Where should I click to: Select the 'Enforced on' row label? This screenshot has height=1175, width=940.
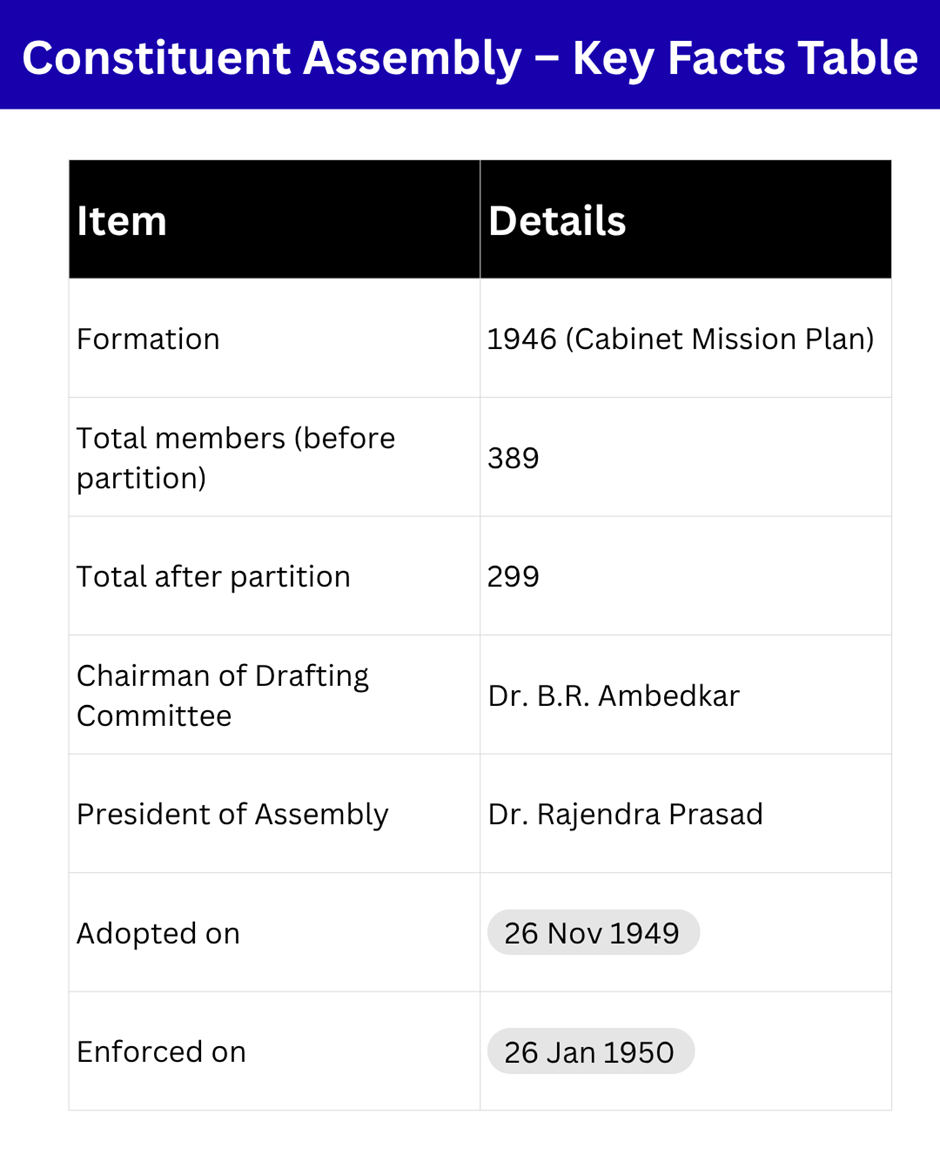(x=161, y=1052)
